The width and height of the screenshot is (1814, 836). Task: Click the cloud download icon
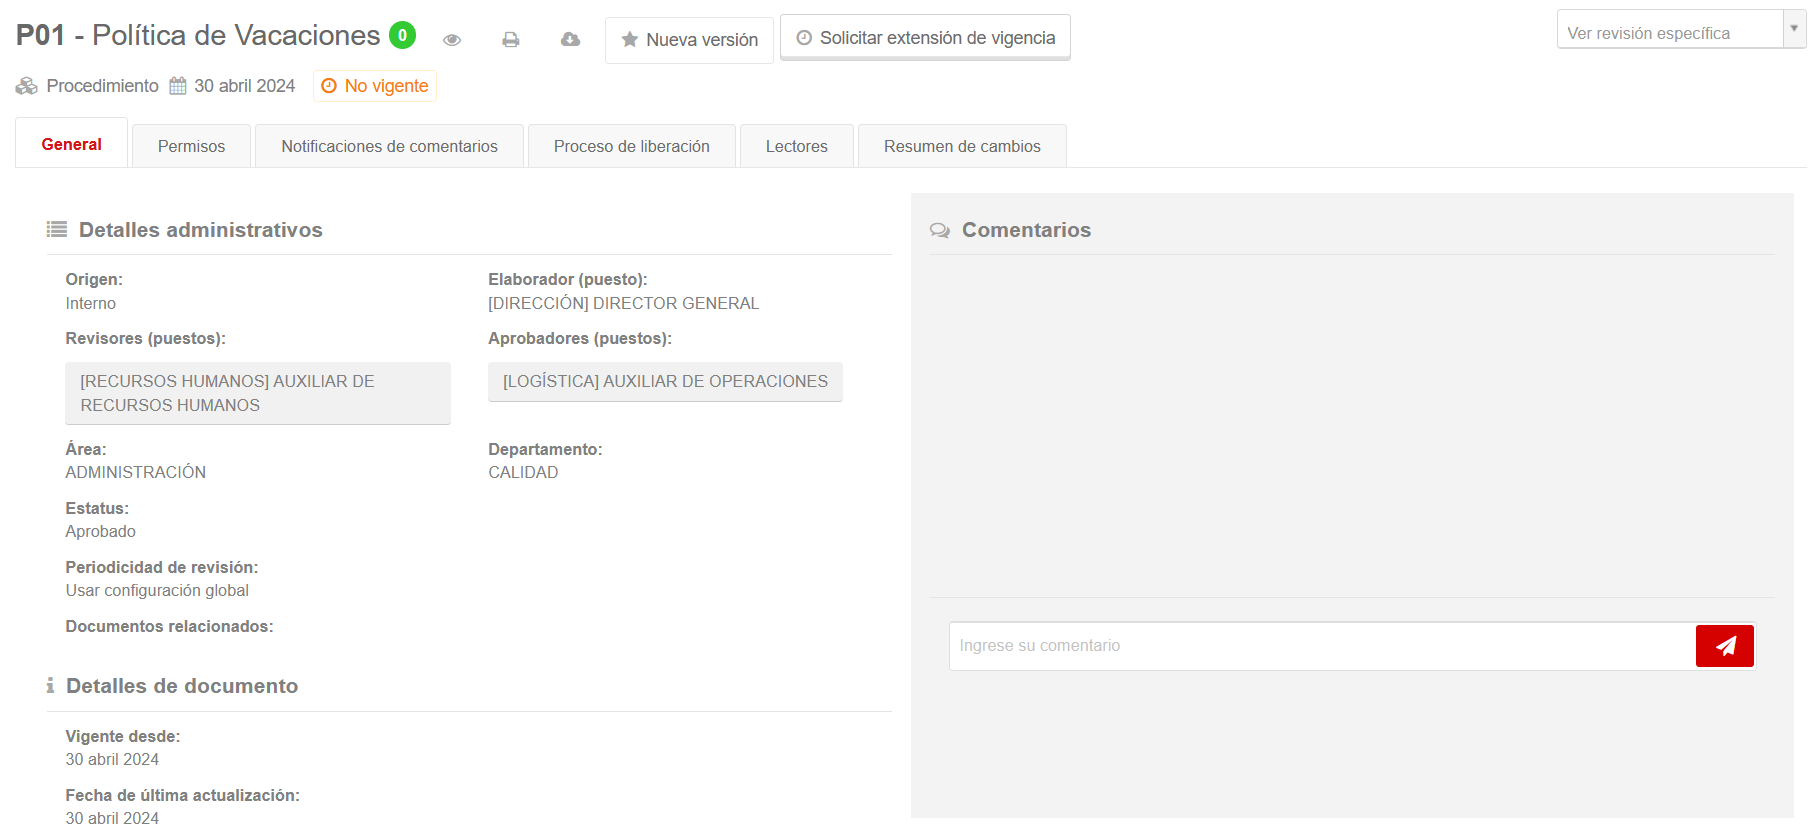(570, 40)
